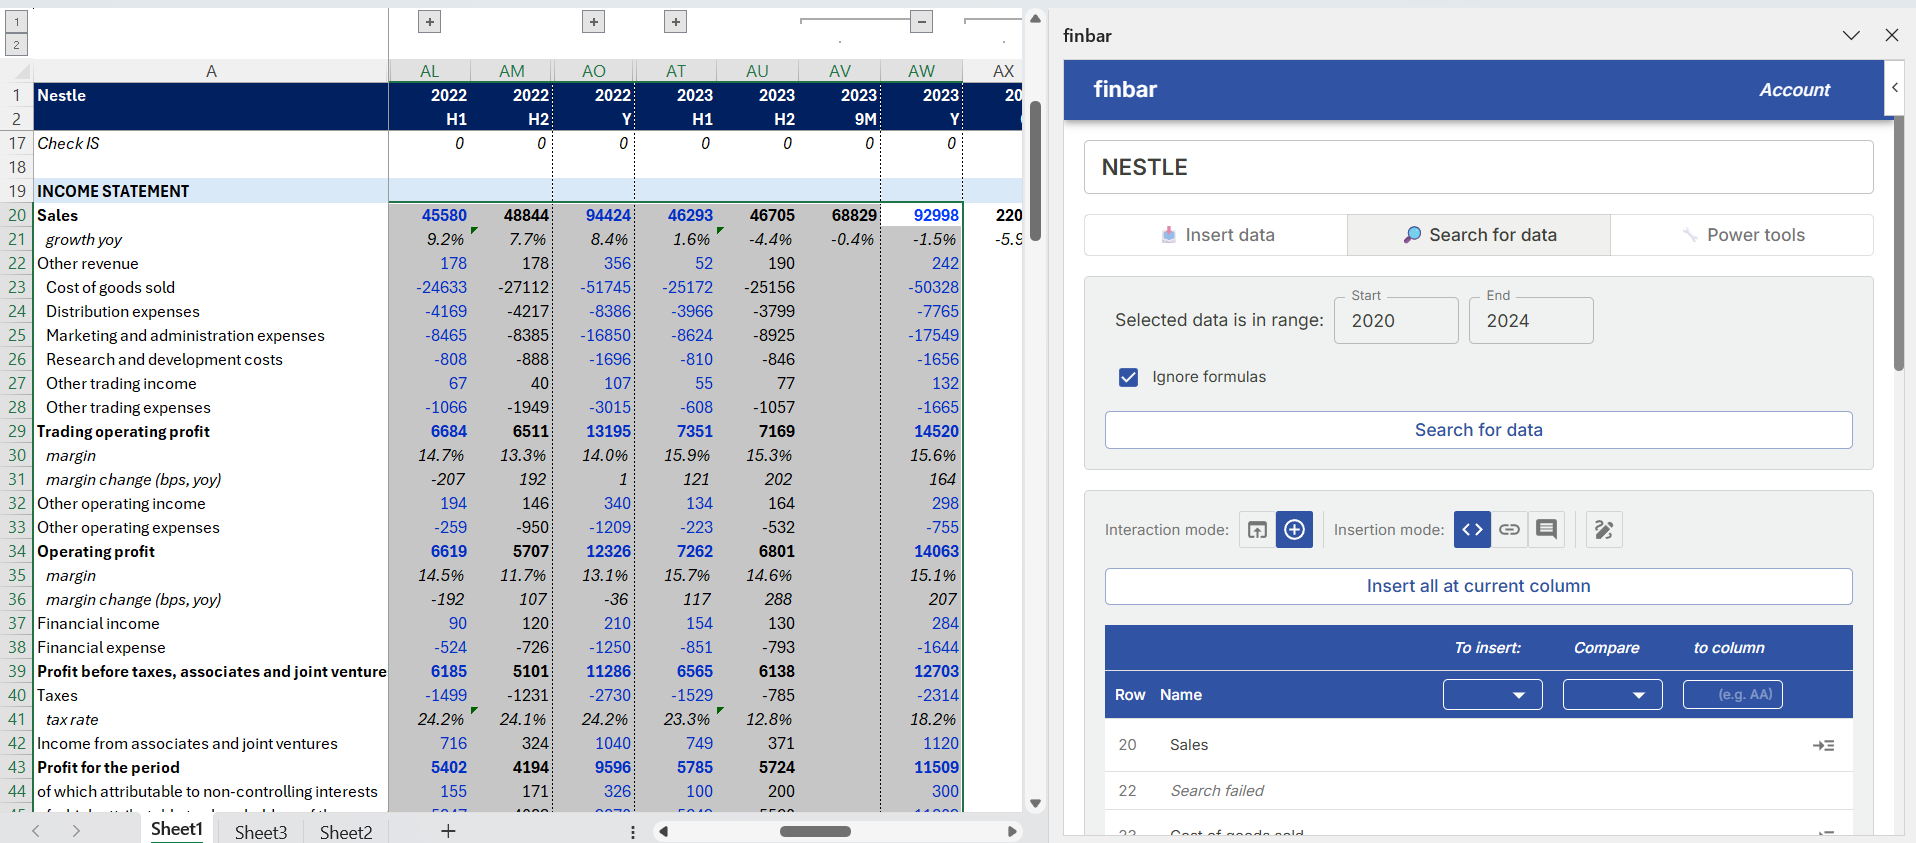1916x843 pixels.
Task: Select row 20 header
Action: coord(17,215)
